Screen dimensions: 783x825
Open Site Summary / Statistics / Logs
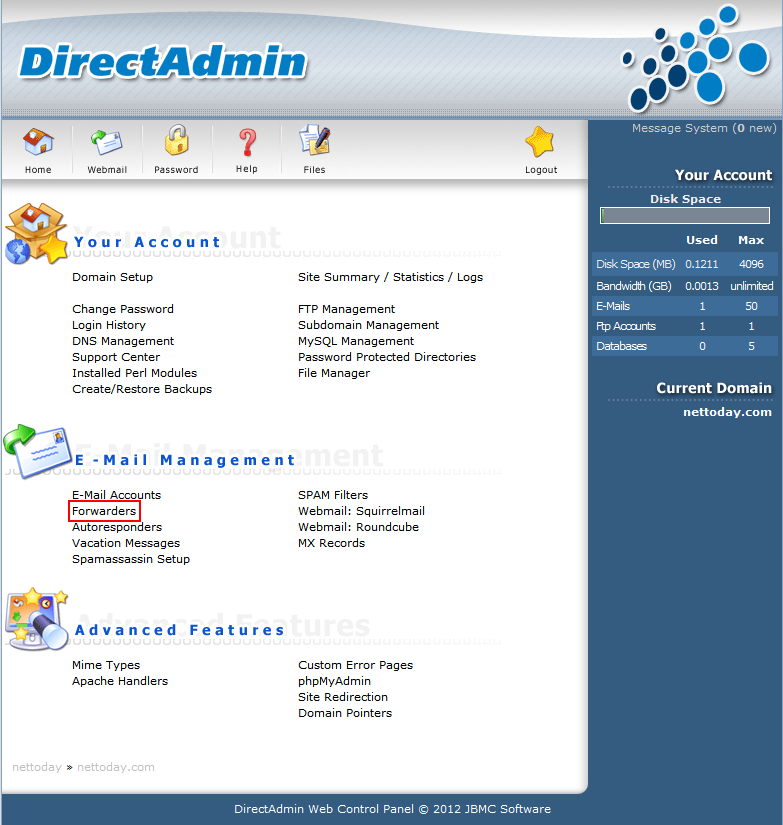coord(390,277)
